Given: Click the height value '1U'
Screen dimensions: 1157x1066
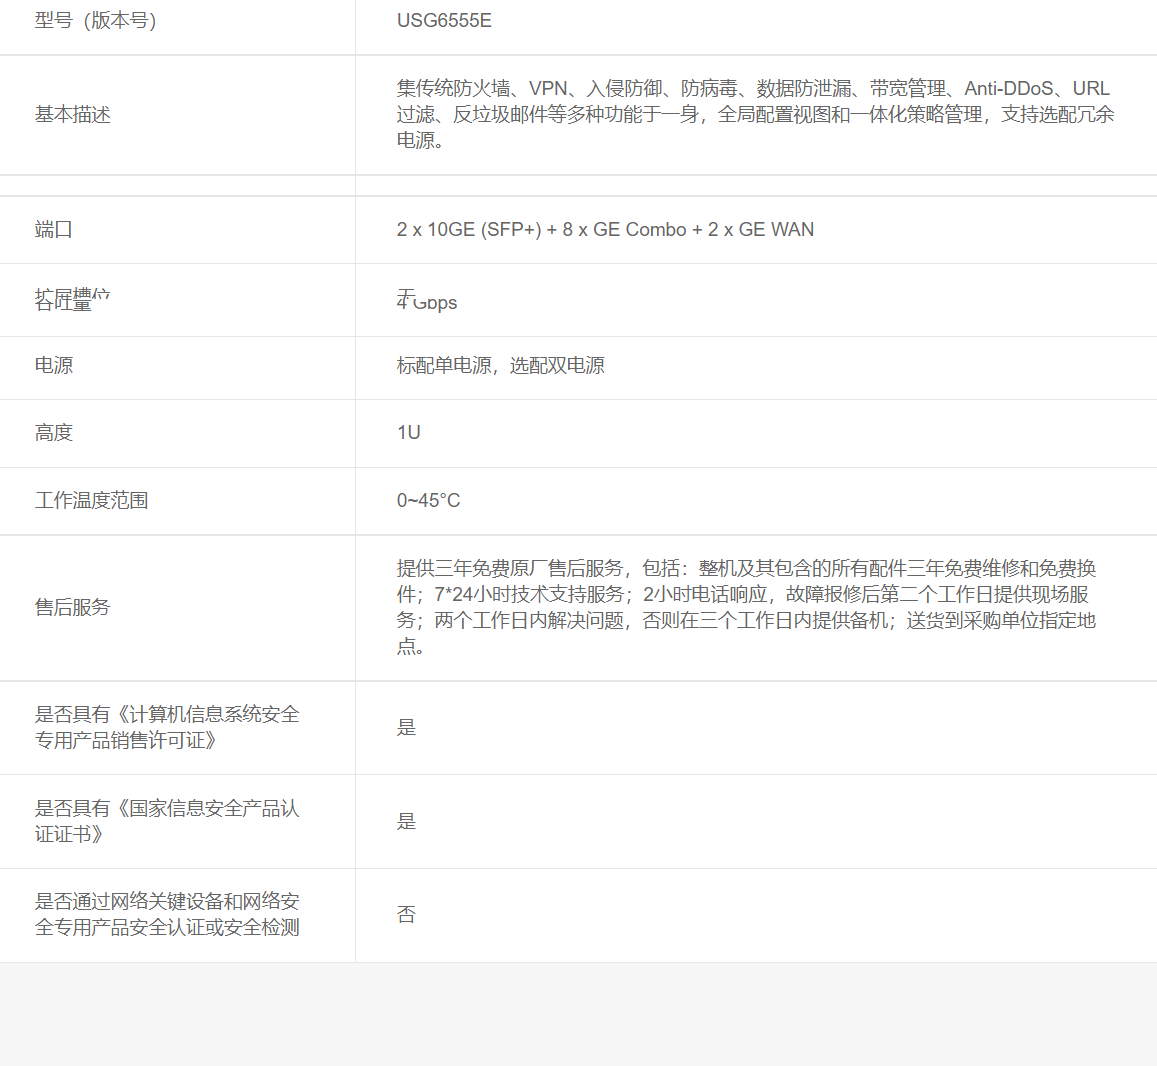Looking at the screenshot, I should [x=409, y=432].
